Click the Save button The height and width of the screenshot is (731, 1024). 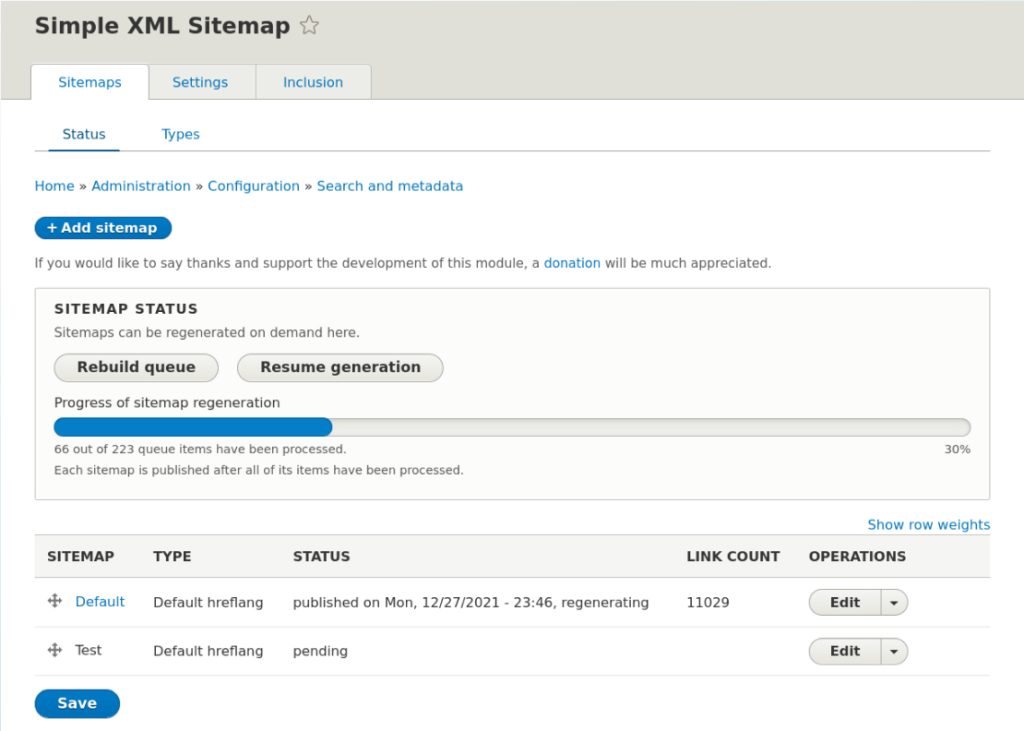(77, 703)
